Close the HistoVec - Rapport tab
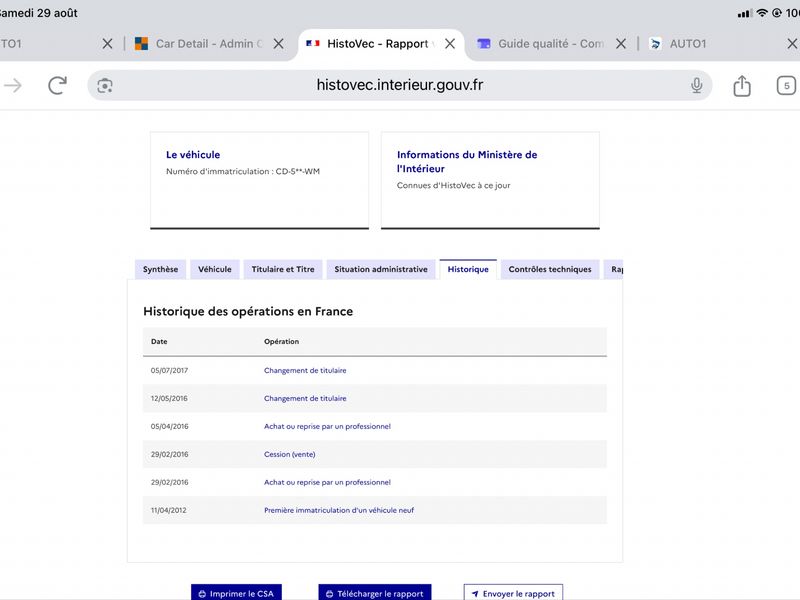Viewport: 800px width, 600px height. [449, 44]
